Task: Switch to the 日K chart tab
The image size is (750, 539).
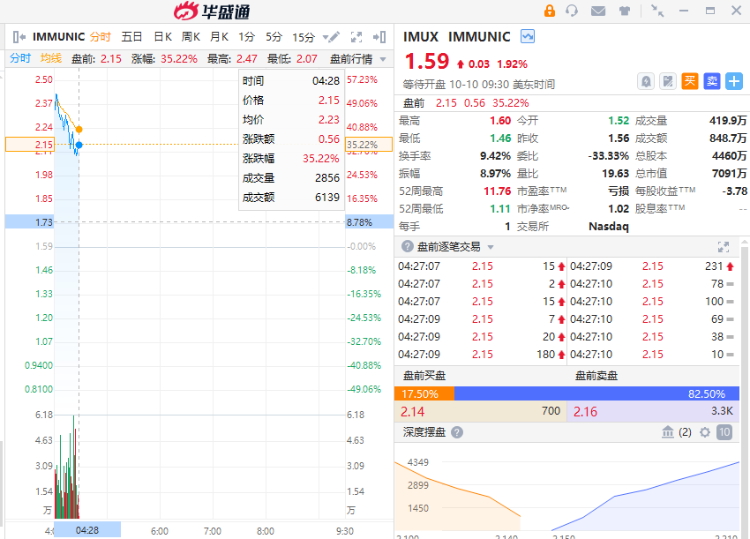Action: pos(163,37)
